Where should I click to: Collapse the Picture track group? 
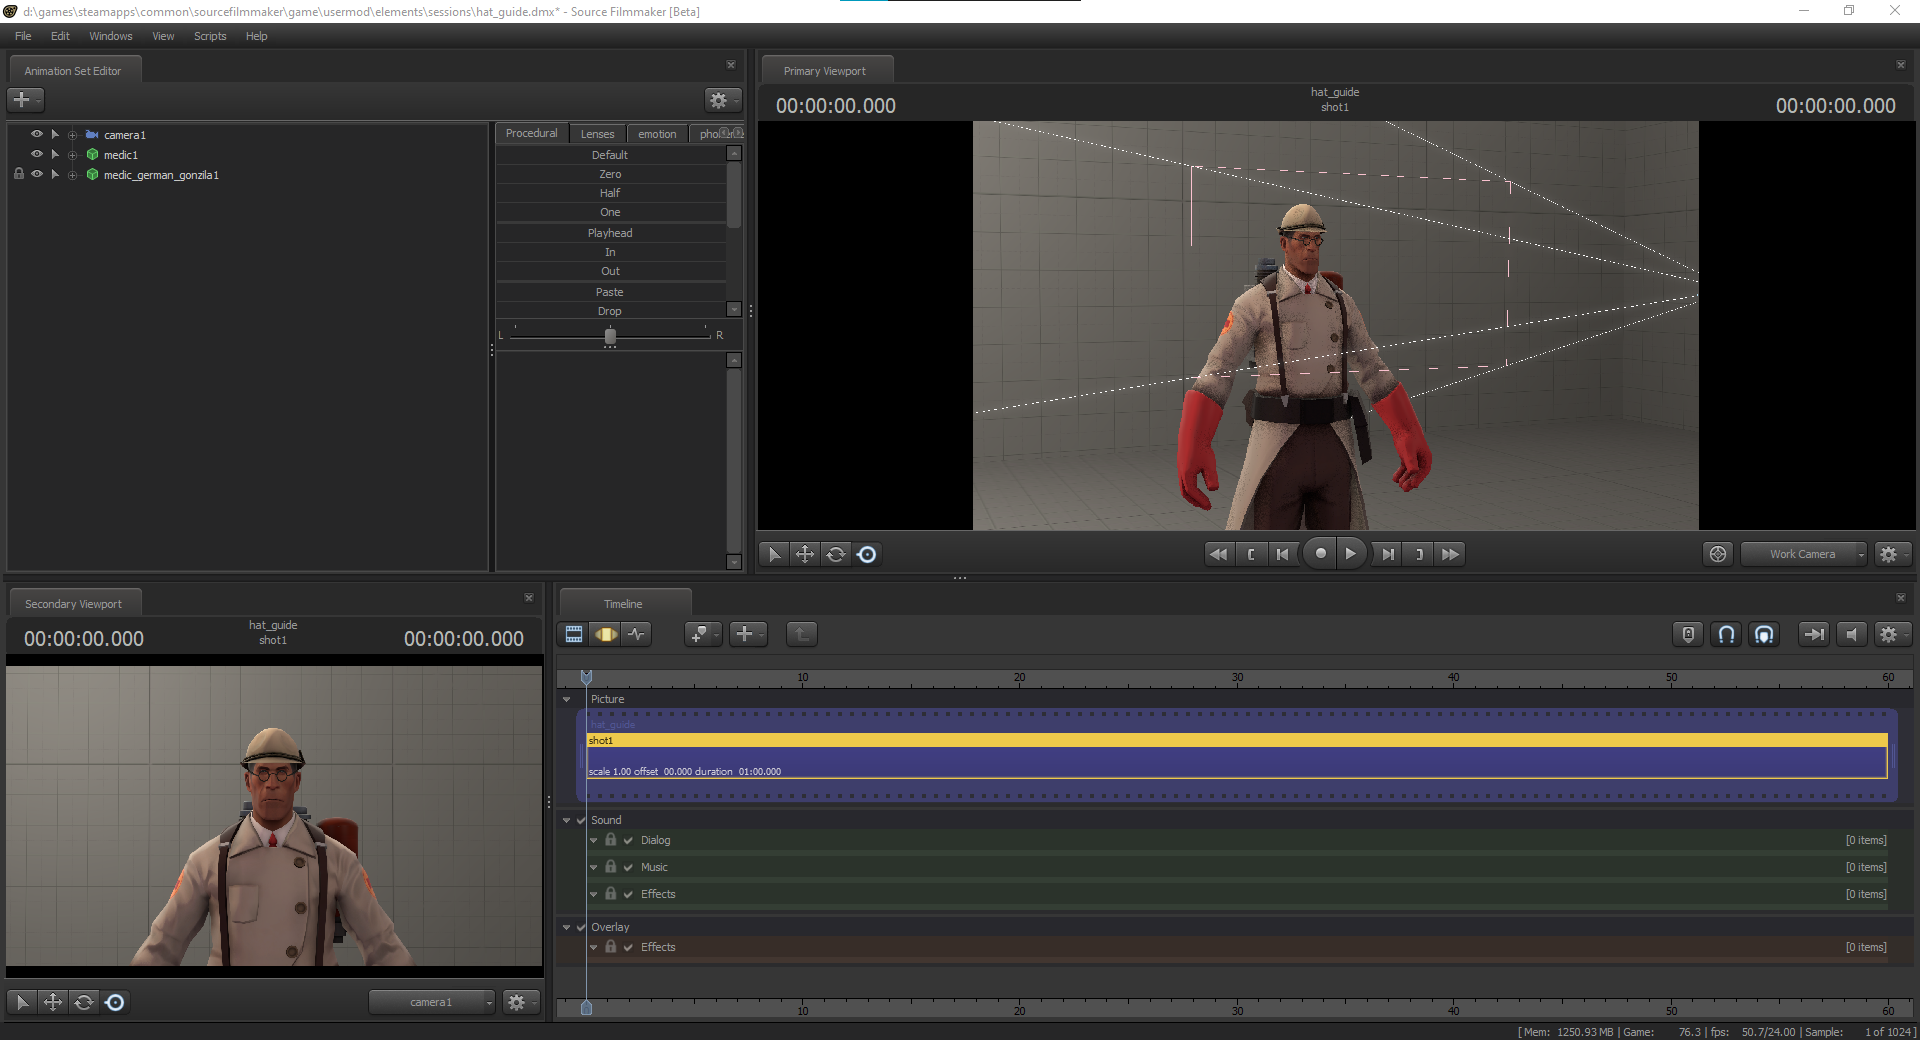coord(567,700)
